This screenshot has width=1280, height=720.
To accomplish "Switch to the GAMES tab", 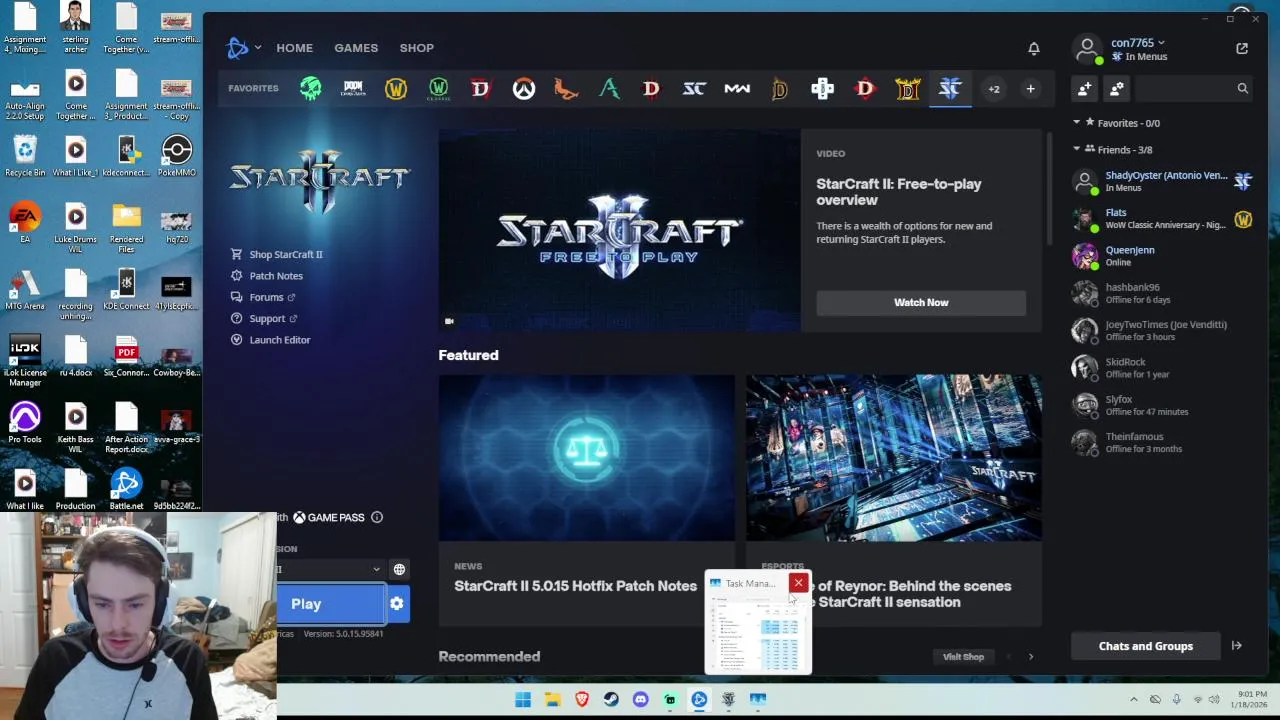I will coord(356,48).
